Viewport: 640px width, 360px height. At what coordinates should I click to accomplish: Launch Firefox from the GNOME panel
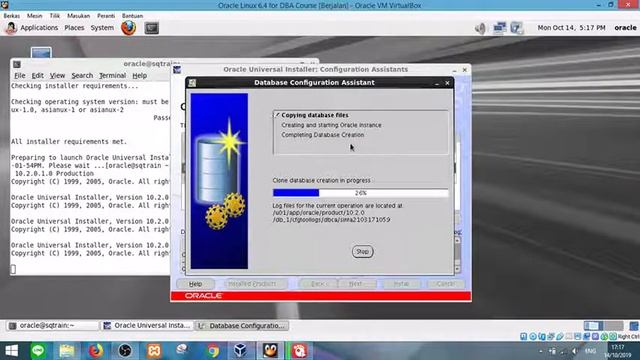pos(129,28)
